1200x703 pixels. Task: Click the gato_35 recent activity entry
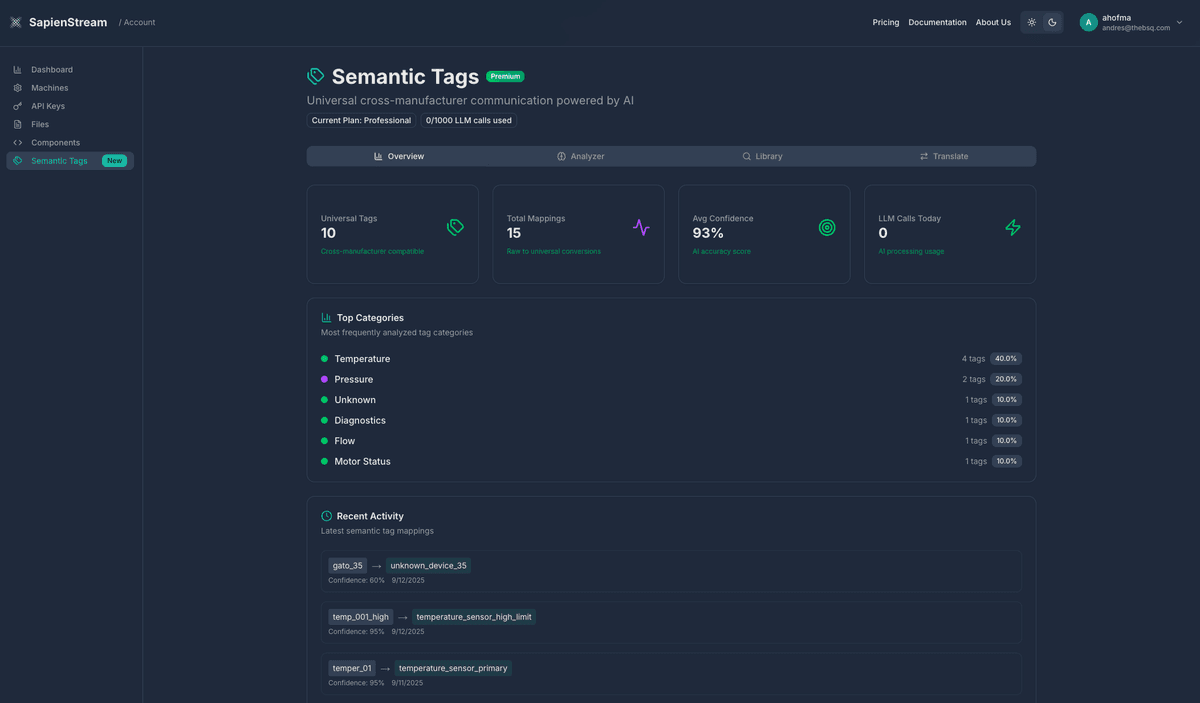[348, 565]
